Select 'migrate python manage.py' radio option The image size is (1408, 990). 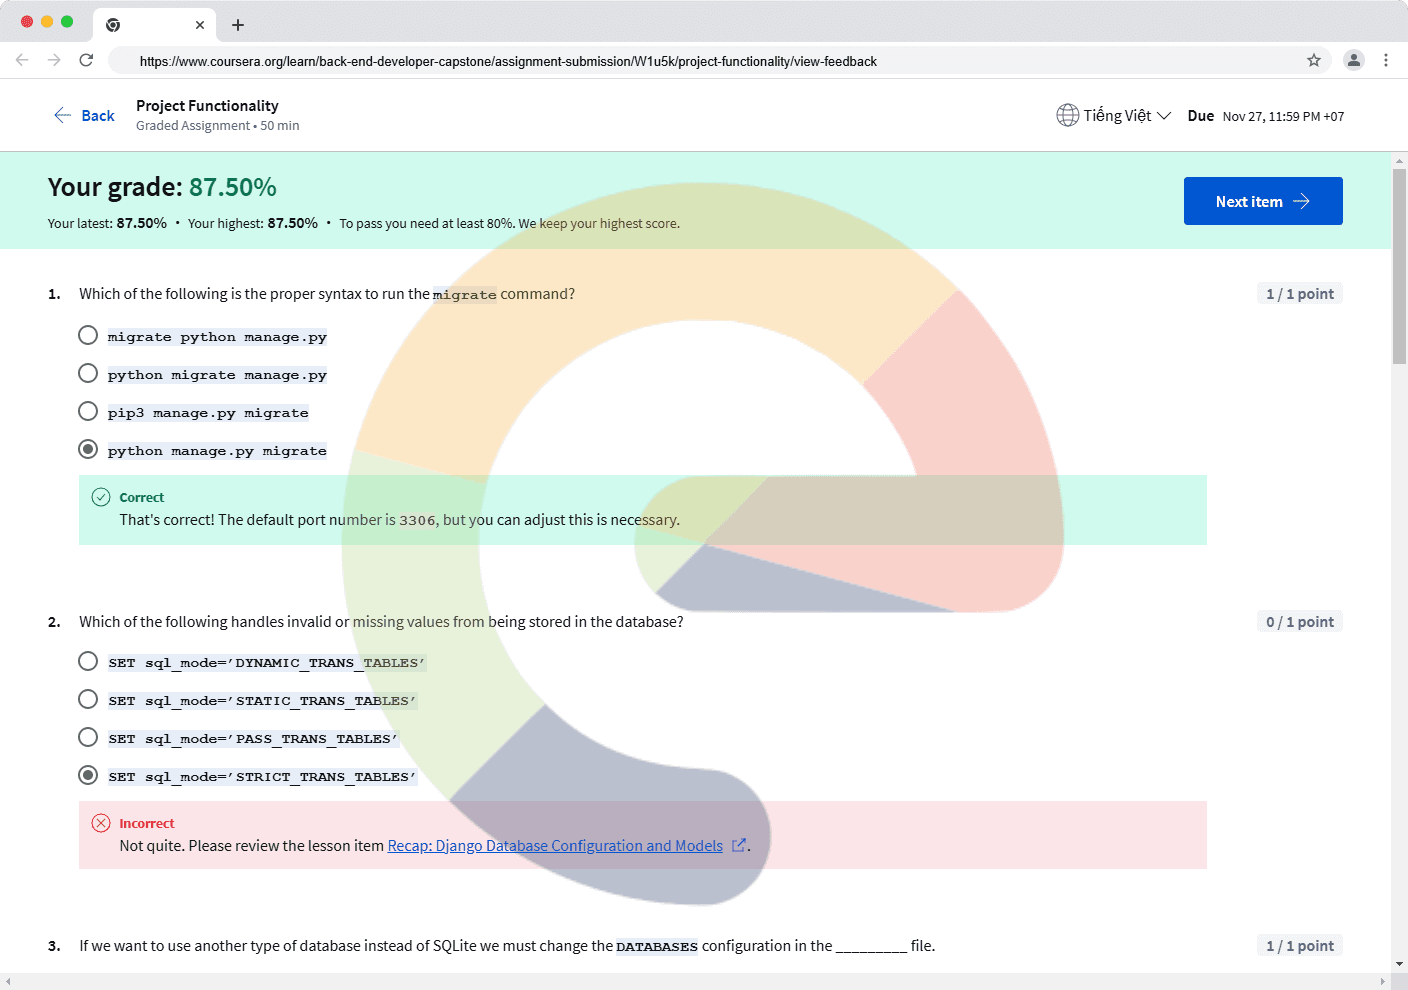[x=88, y=336]
